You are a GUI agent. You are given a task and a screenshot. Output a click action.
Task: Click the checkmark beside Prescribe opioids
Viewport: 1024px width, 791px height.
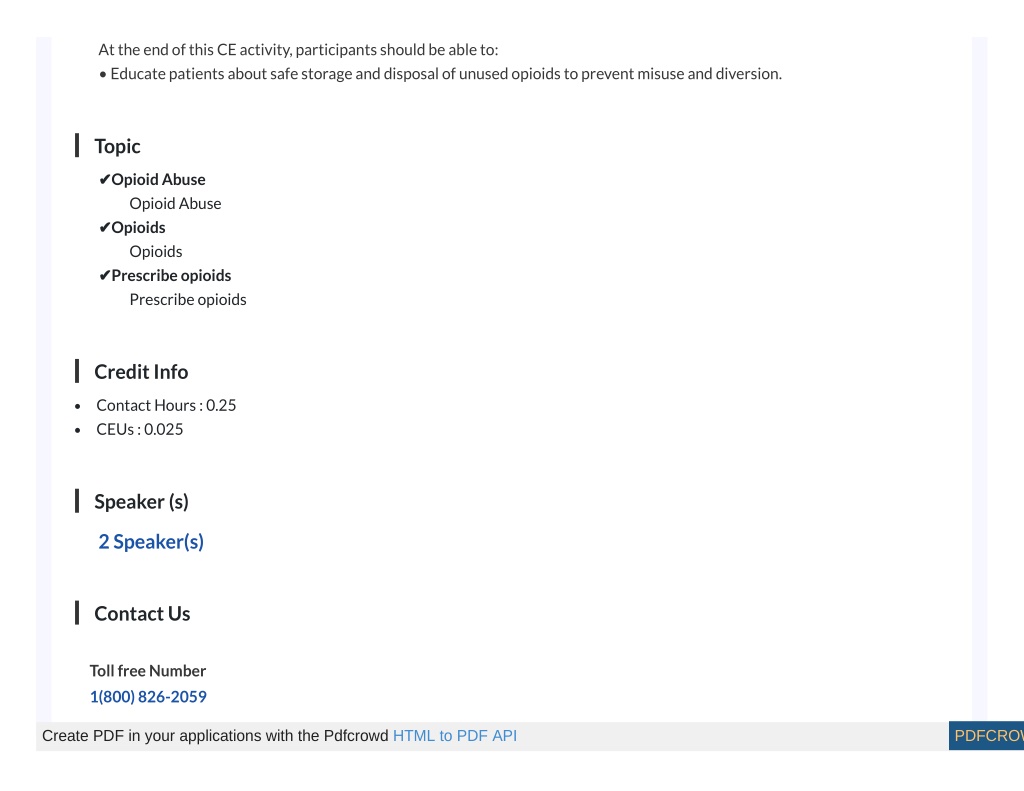click(x=104, y=276)
